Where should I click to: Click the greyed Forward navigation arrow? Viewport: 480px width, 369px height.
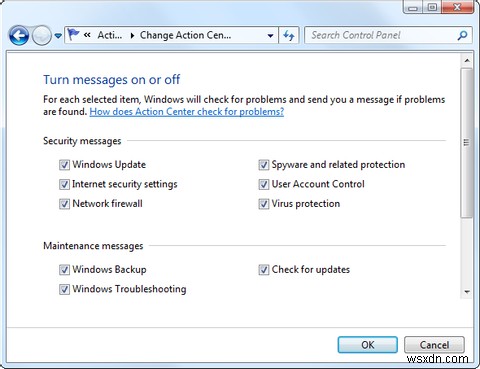click(42, 35)
